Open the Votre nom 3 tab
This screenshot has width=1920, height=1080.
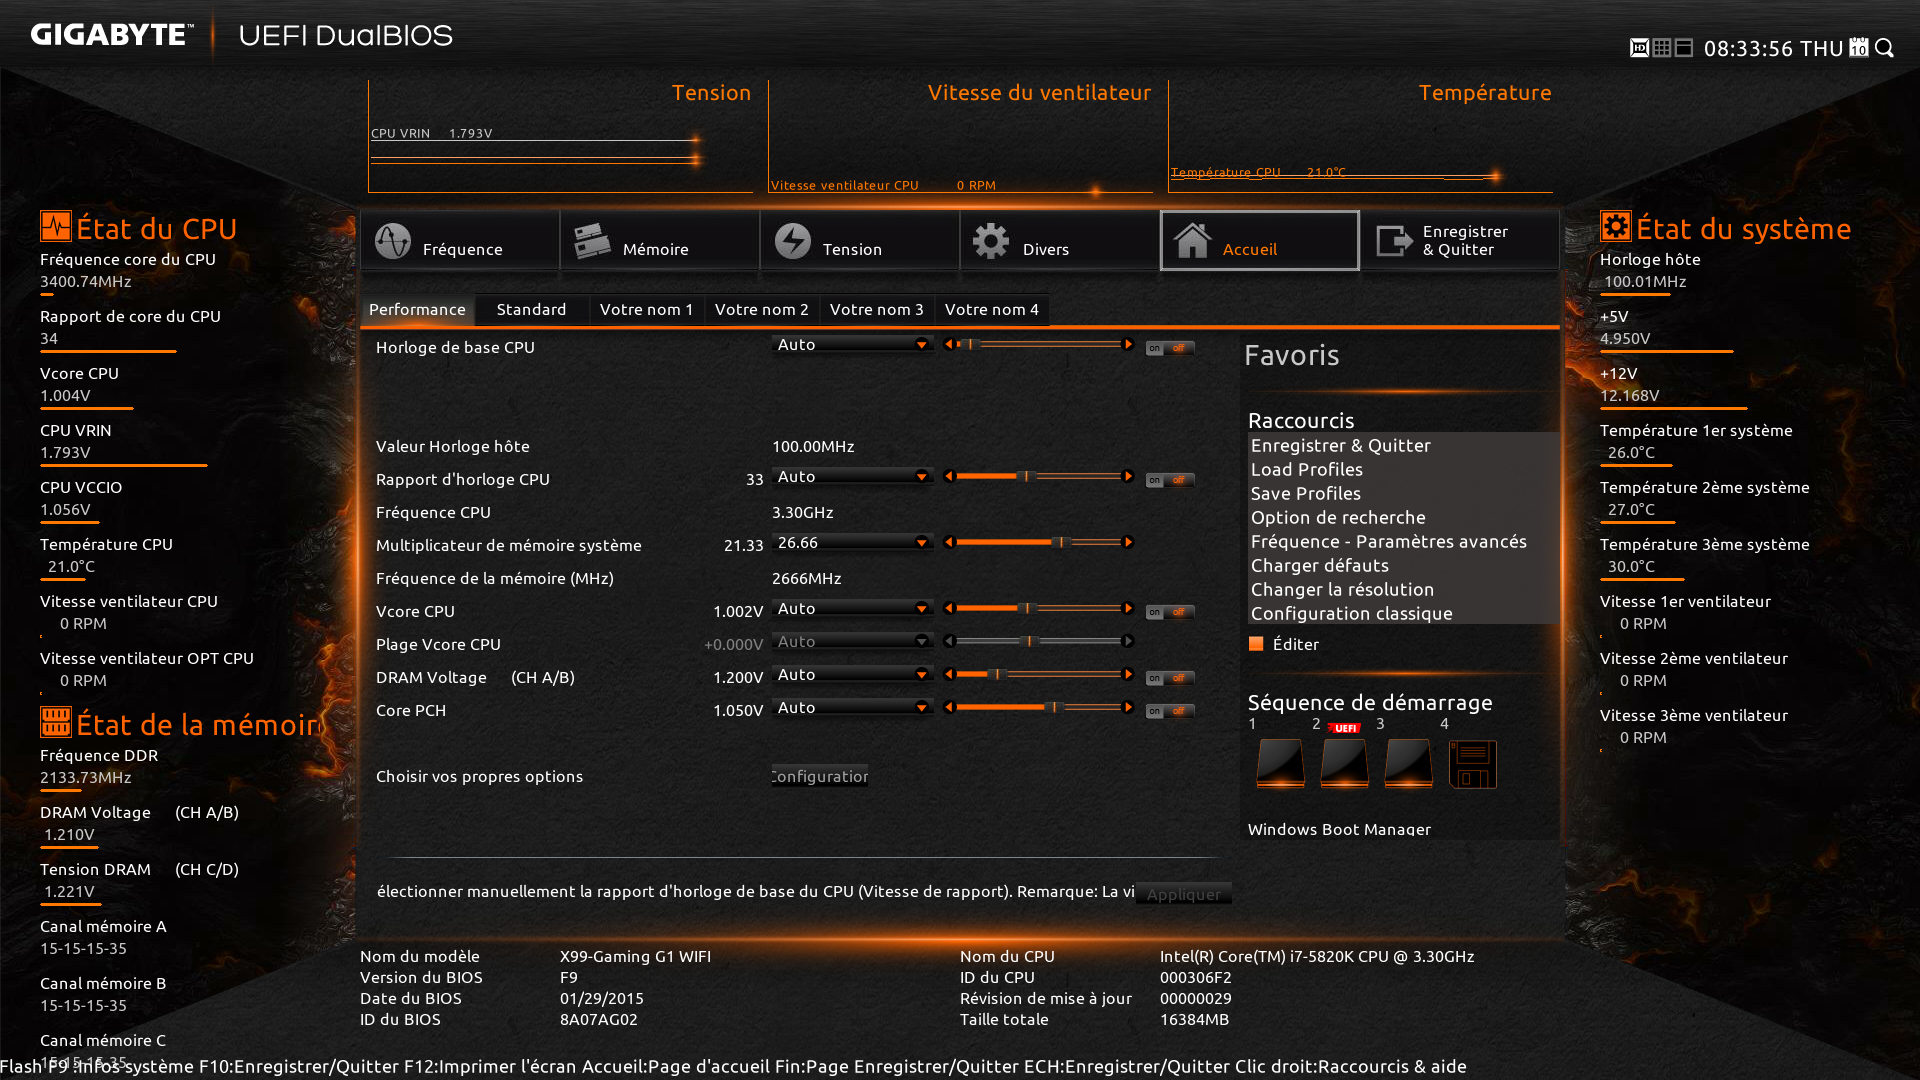pos(877,309)
